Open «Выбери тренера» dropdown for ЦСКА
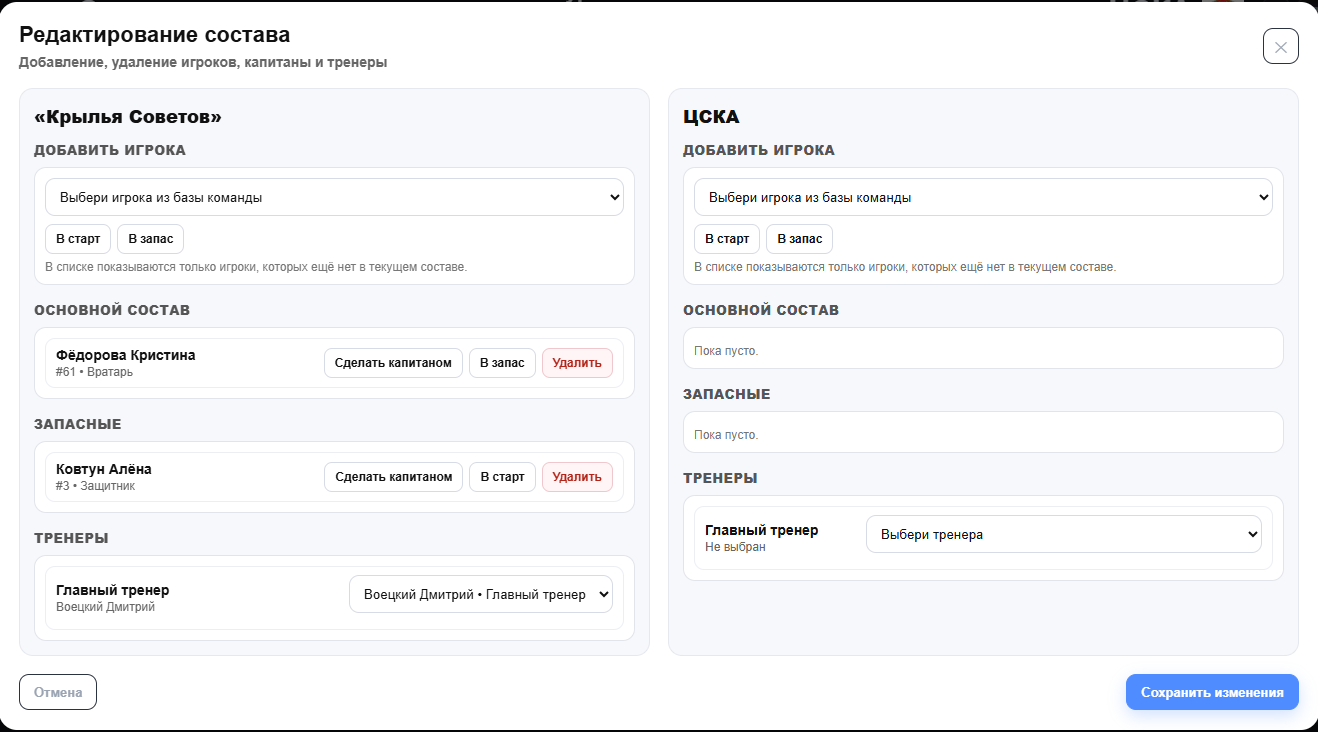Image resolution: width=1318 pixels, height=732 pixels. coord(1063,534)
